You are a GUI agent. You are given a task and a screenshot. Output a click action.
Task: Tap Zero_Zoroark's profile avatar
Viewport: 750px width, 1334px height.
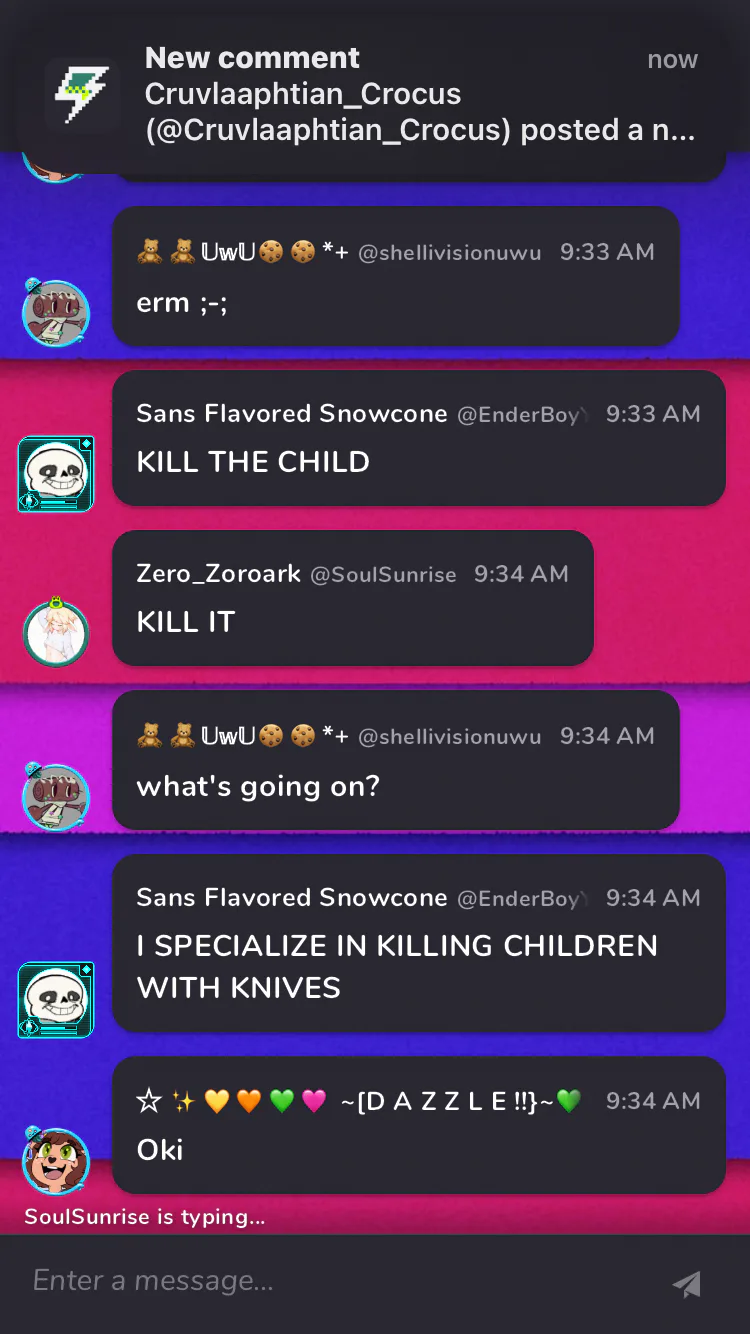(x=56, y=632)
